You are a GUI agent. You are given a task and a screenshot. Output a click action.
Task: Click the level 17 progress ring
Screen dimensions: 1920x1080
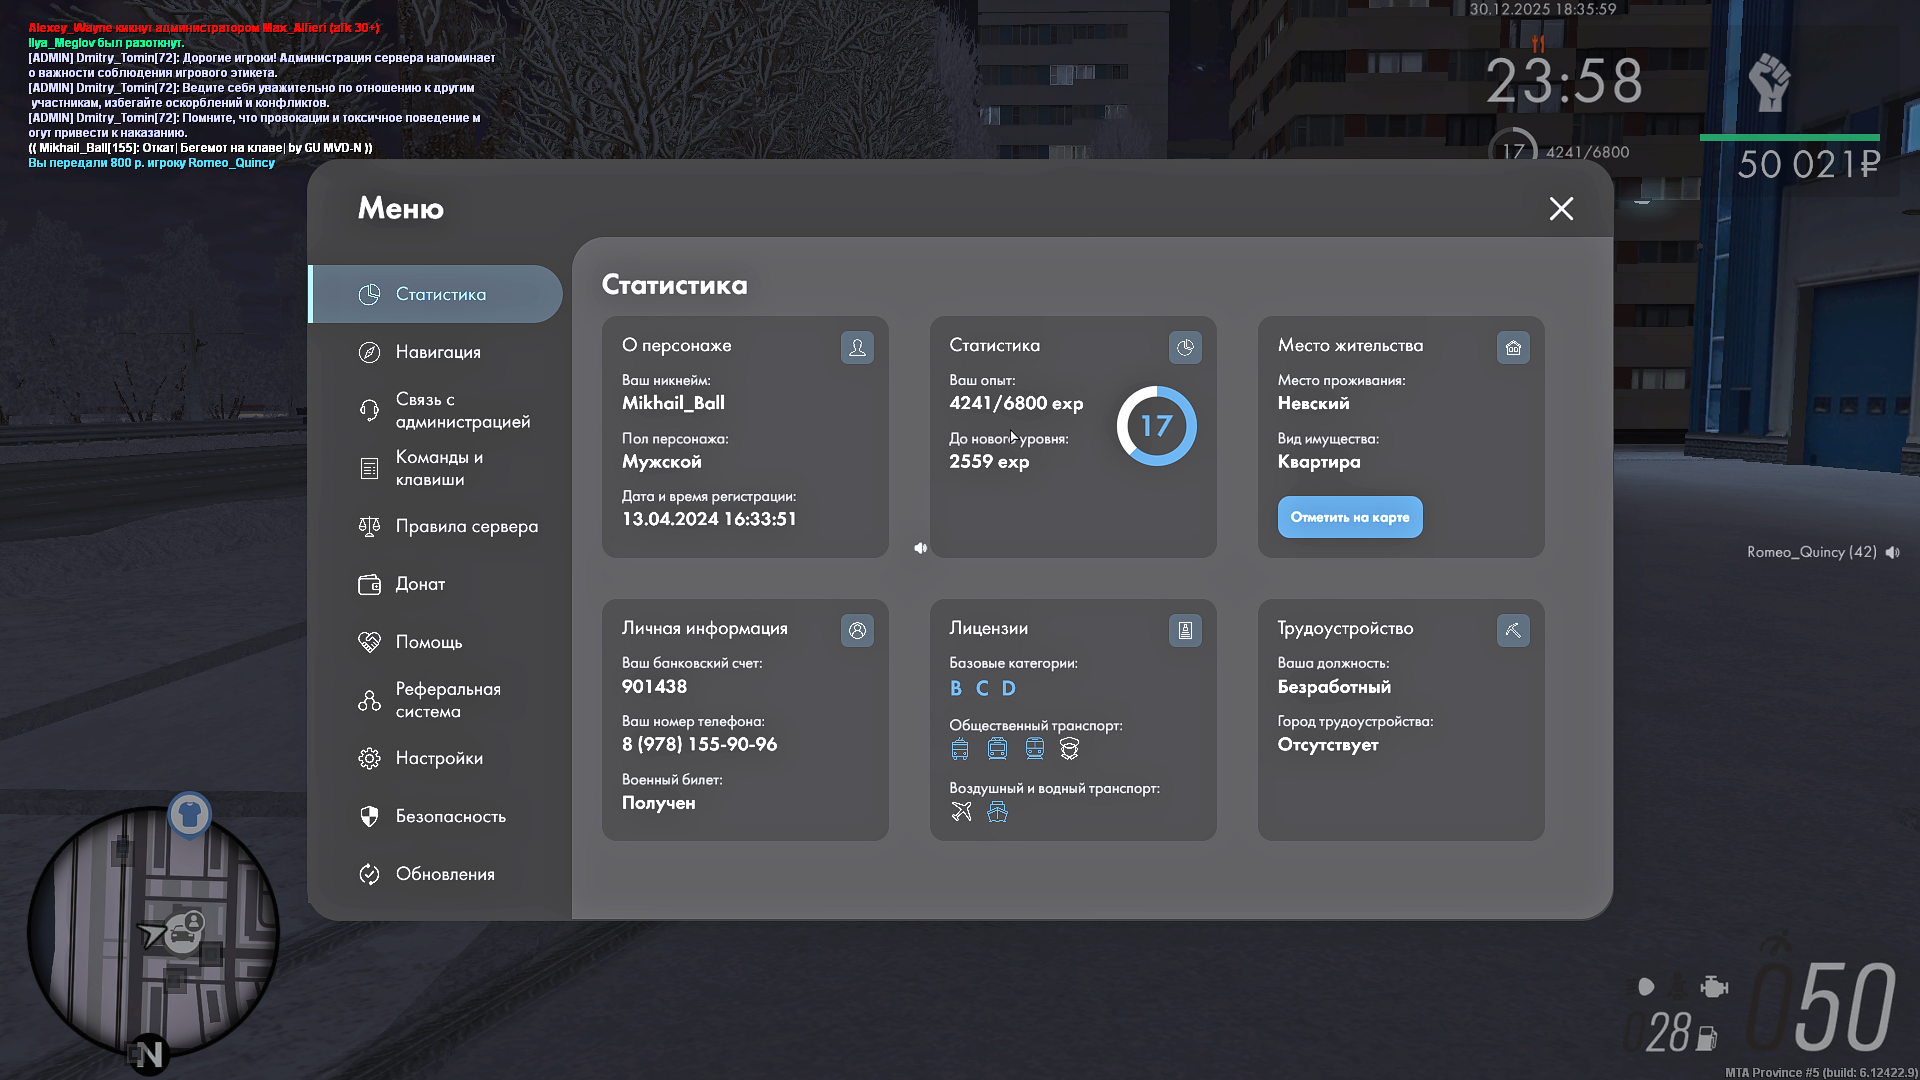click(x=1156, y=426)
